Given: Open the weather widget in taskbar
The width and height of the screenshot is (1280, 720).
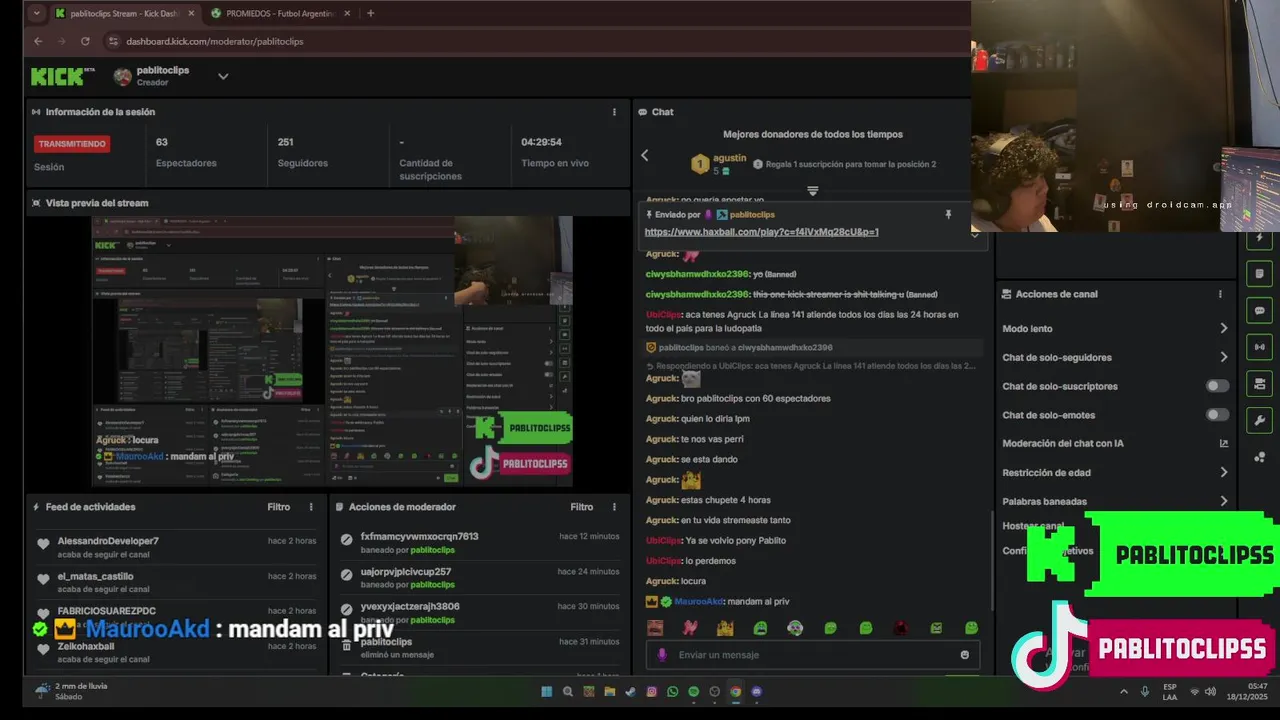Looking at the screenshot, I should pos(72,691).
